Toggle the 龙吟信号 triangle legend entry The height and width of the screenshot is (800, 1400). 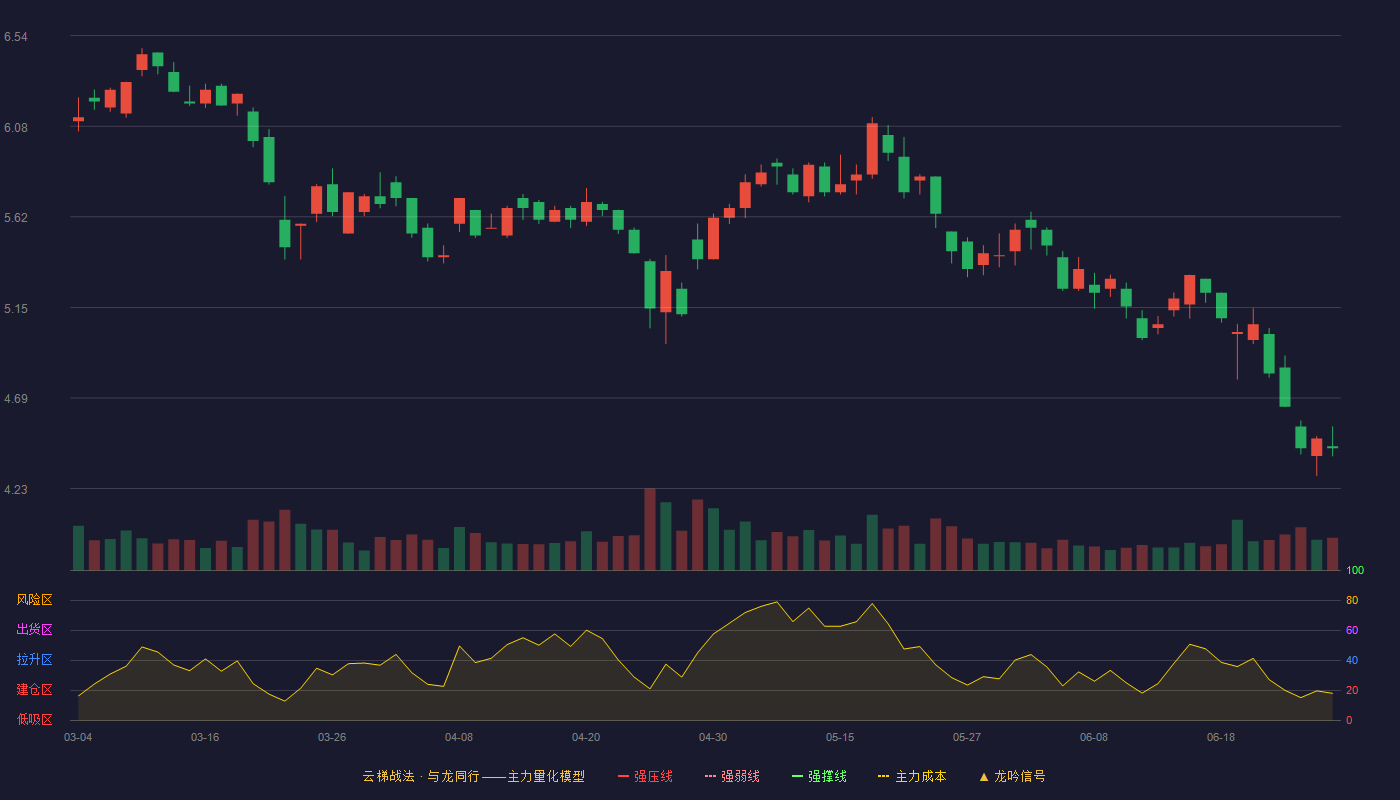pyautogui.click(x=1012, y=776)
